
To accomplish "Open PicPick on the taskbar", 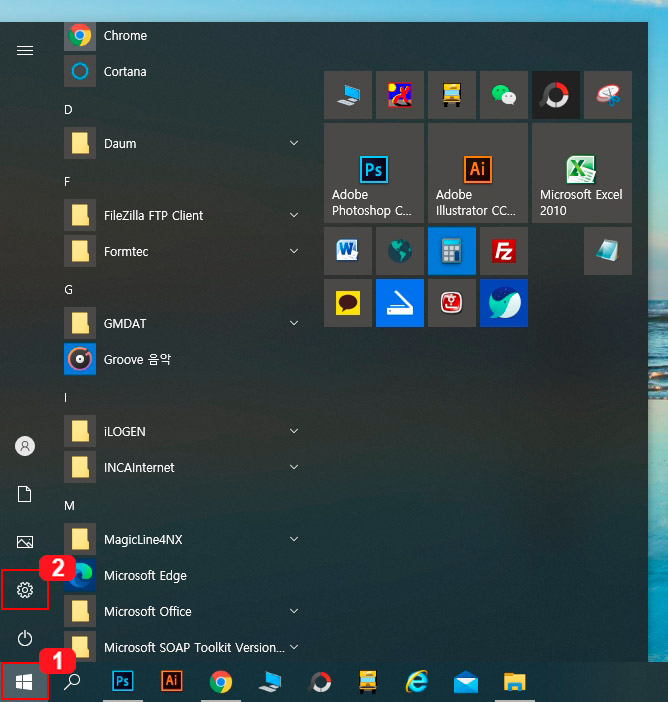I will tap(321, 682).
